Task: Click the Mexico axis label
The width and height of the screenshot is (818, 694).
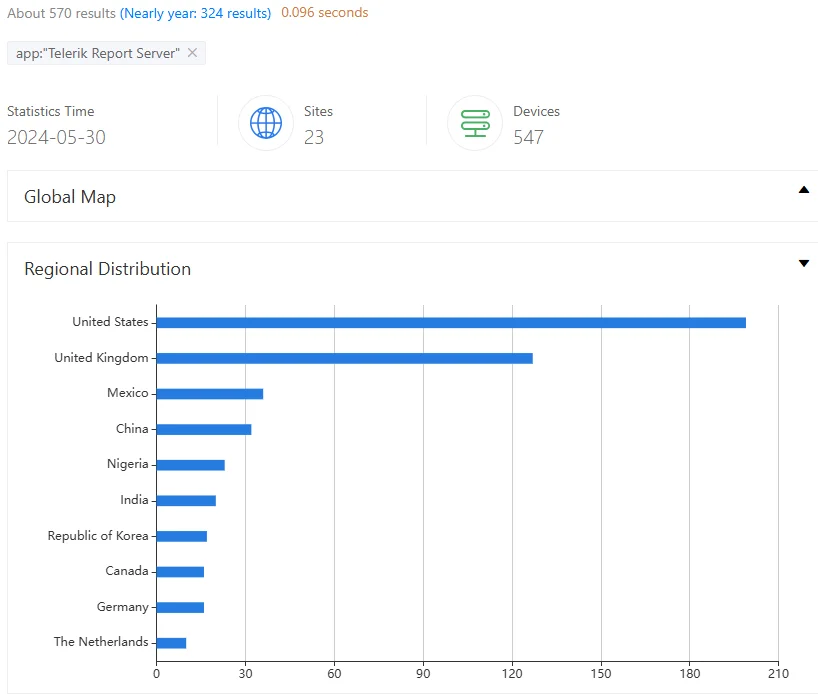Action: (x=128, y=392)
